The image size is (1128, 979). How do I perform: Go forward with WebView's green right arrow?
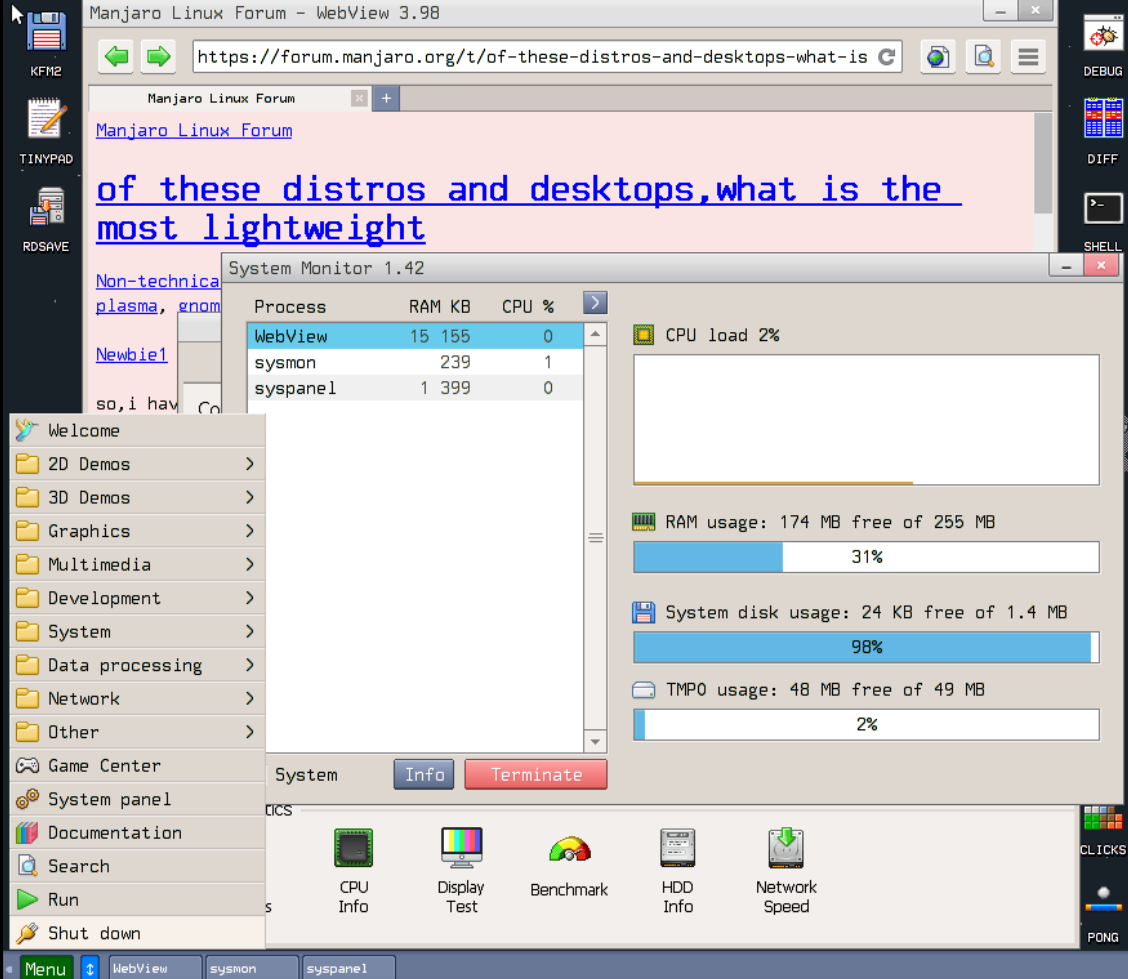pos(158,56)
